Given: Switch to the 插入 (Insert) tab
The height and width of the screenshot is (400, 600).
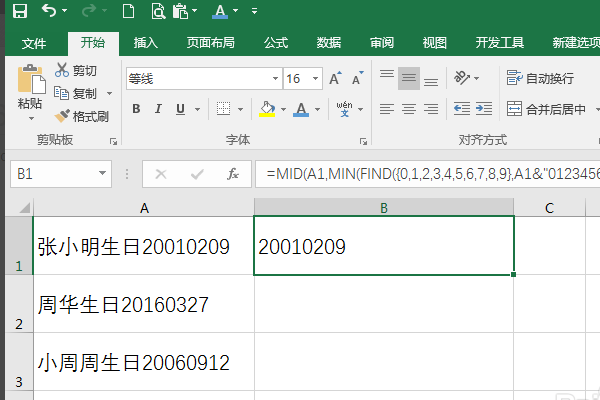Looking at the screenshot, I should coord(146,43).
